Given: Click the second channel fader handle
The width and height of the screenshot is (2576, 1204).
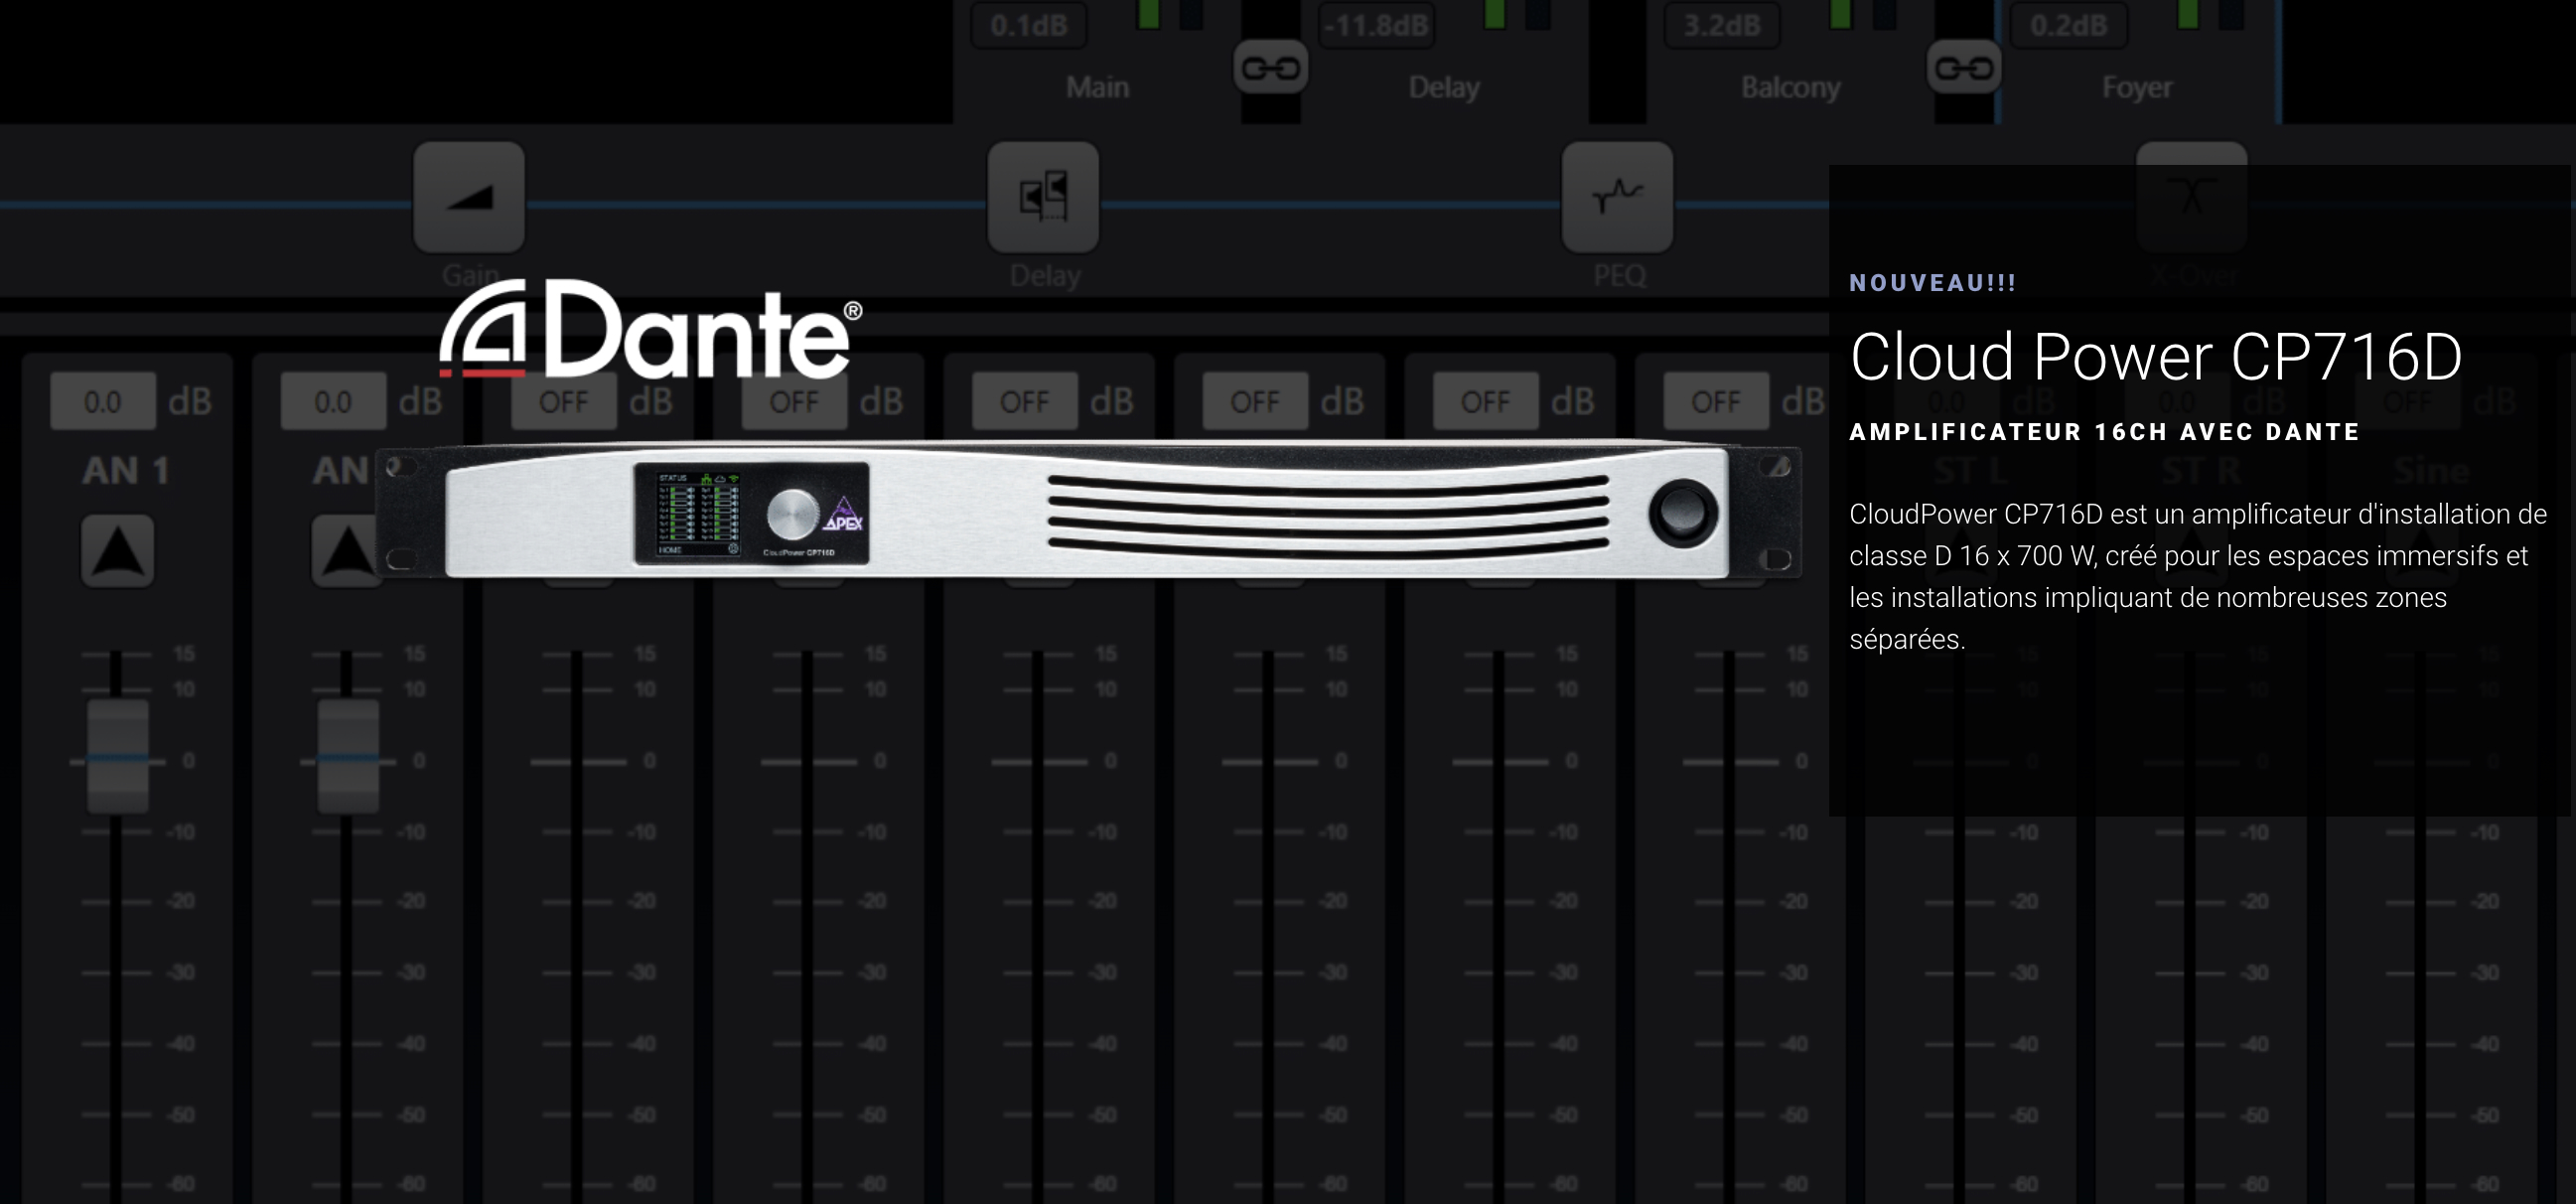Looking at the screenshot, I should 348,757.
